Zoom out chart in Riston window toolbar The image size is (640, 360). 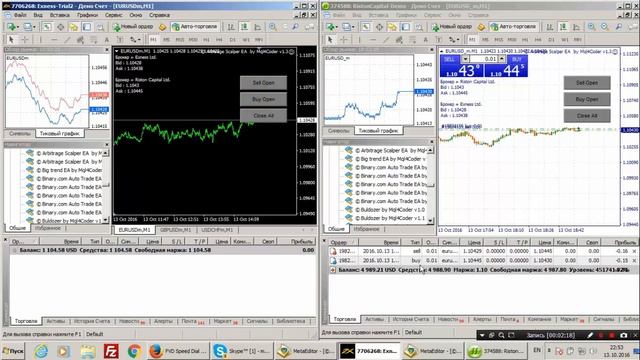coord(604,27)
